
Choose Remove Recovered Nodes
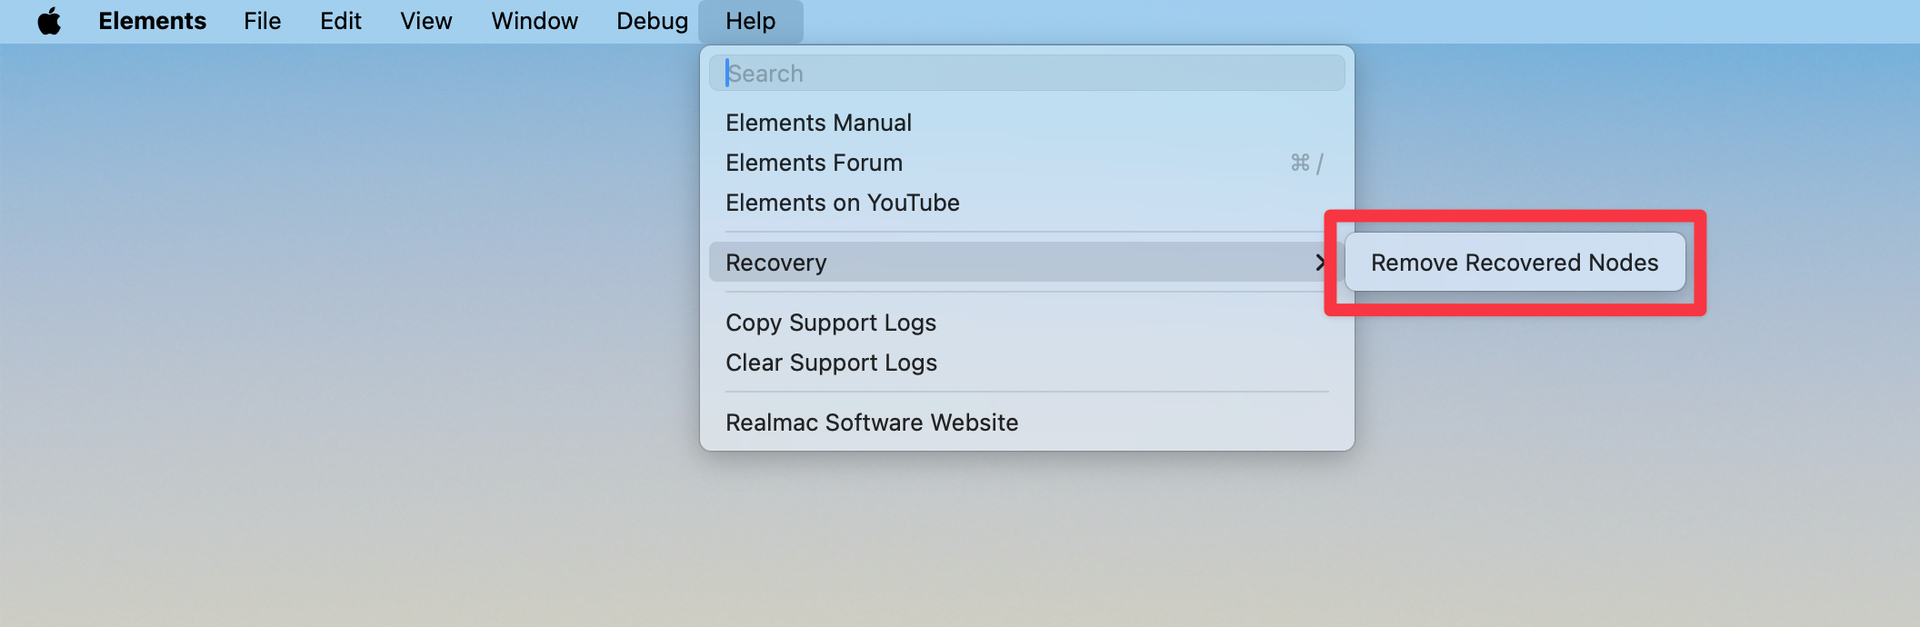pyautogui.click(x=1514, y=263)
